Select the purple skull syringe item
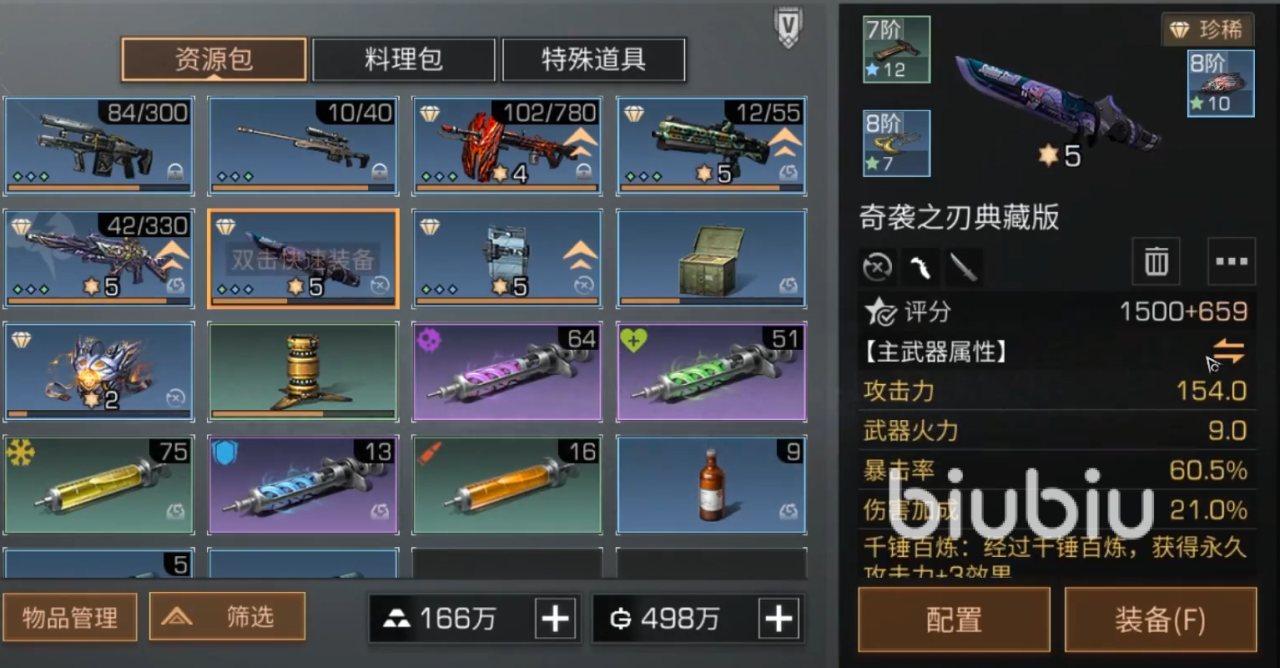The width and height of the screenshot is (1280, 668). pos(507,372)
